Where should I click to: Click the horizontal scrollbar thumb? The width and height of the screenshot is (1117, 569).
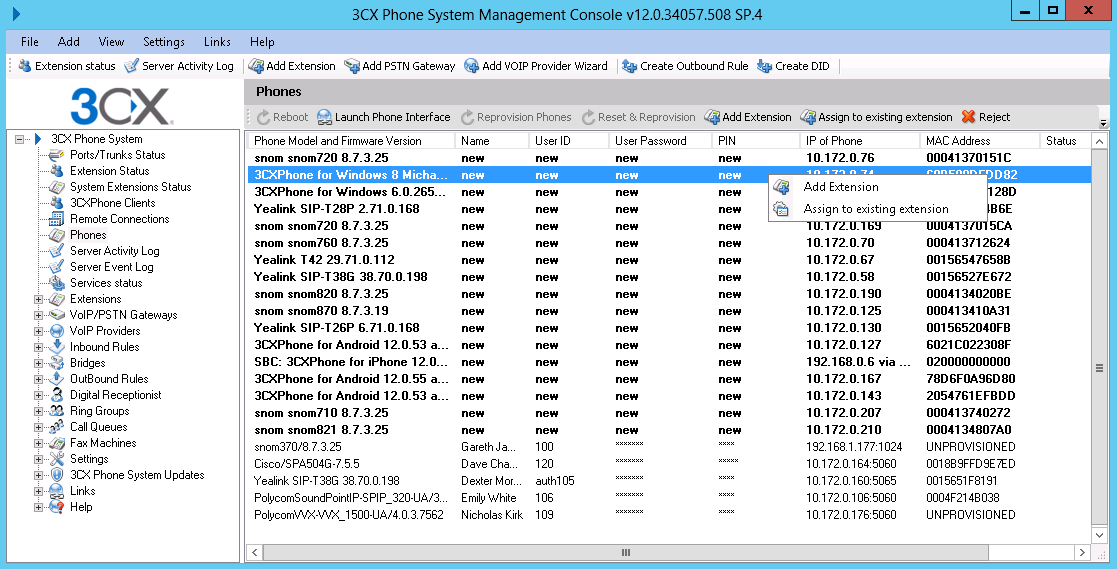click(625, 552)
